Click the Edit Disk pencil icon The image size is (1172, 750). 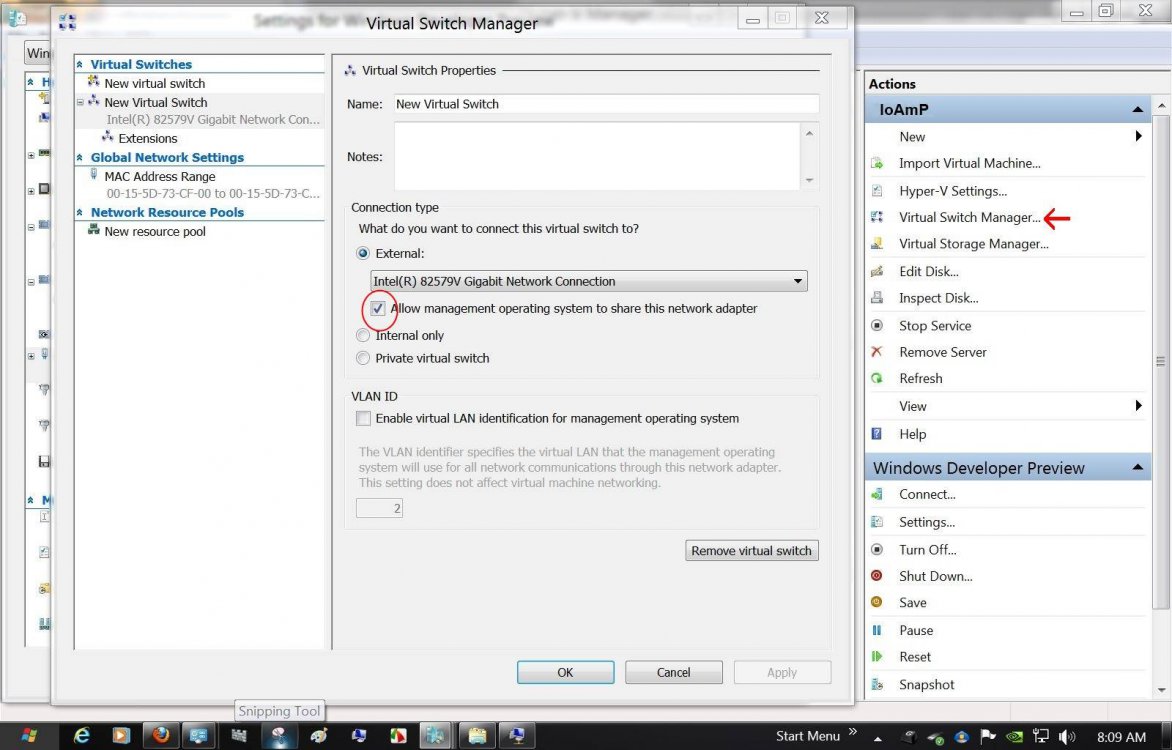[877, 271]
